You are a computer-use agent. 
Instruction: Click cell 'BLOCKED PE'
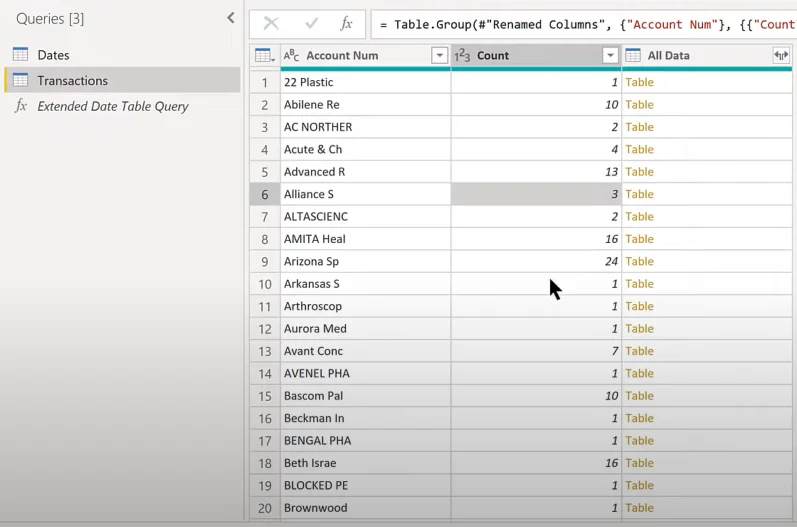365,485
